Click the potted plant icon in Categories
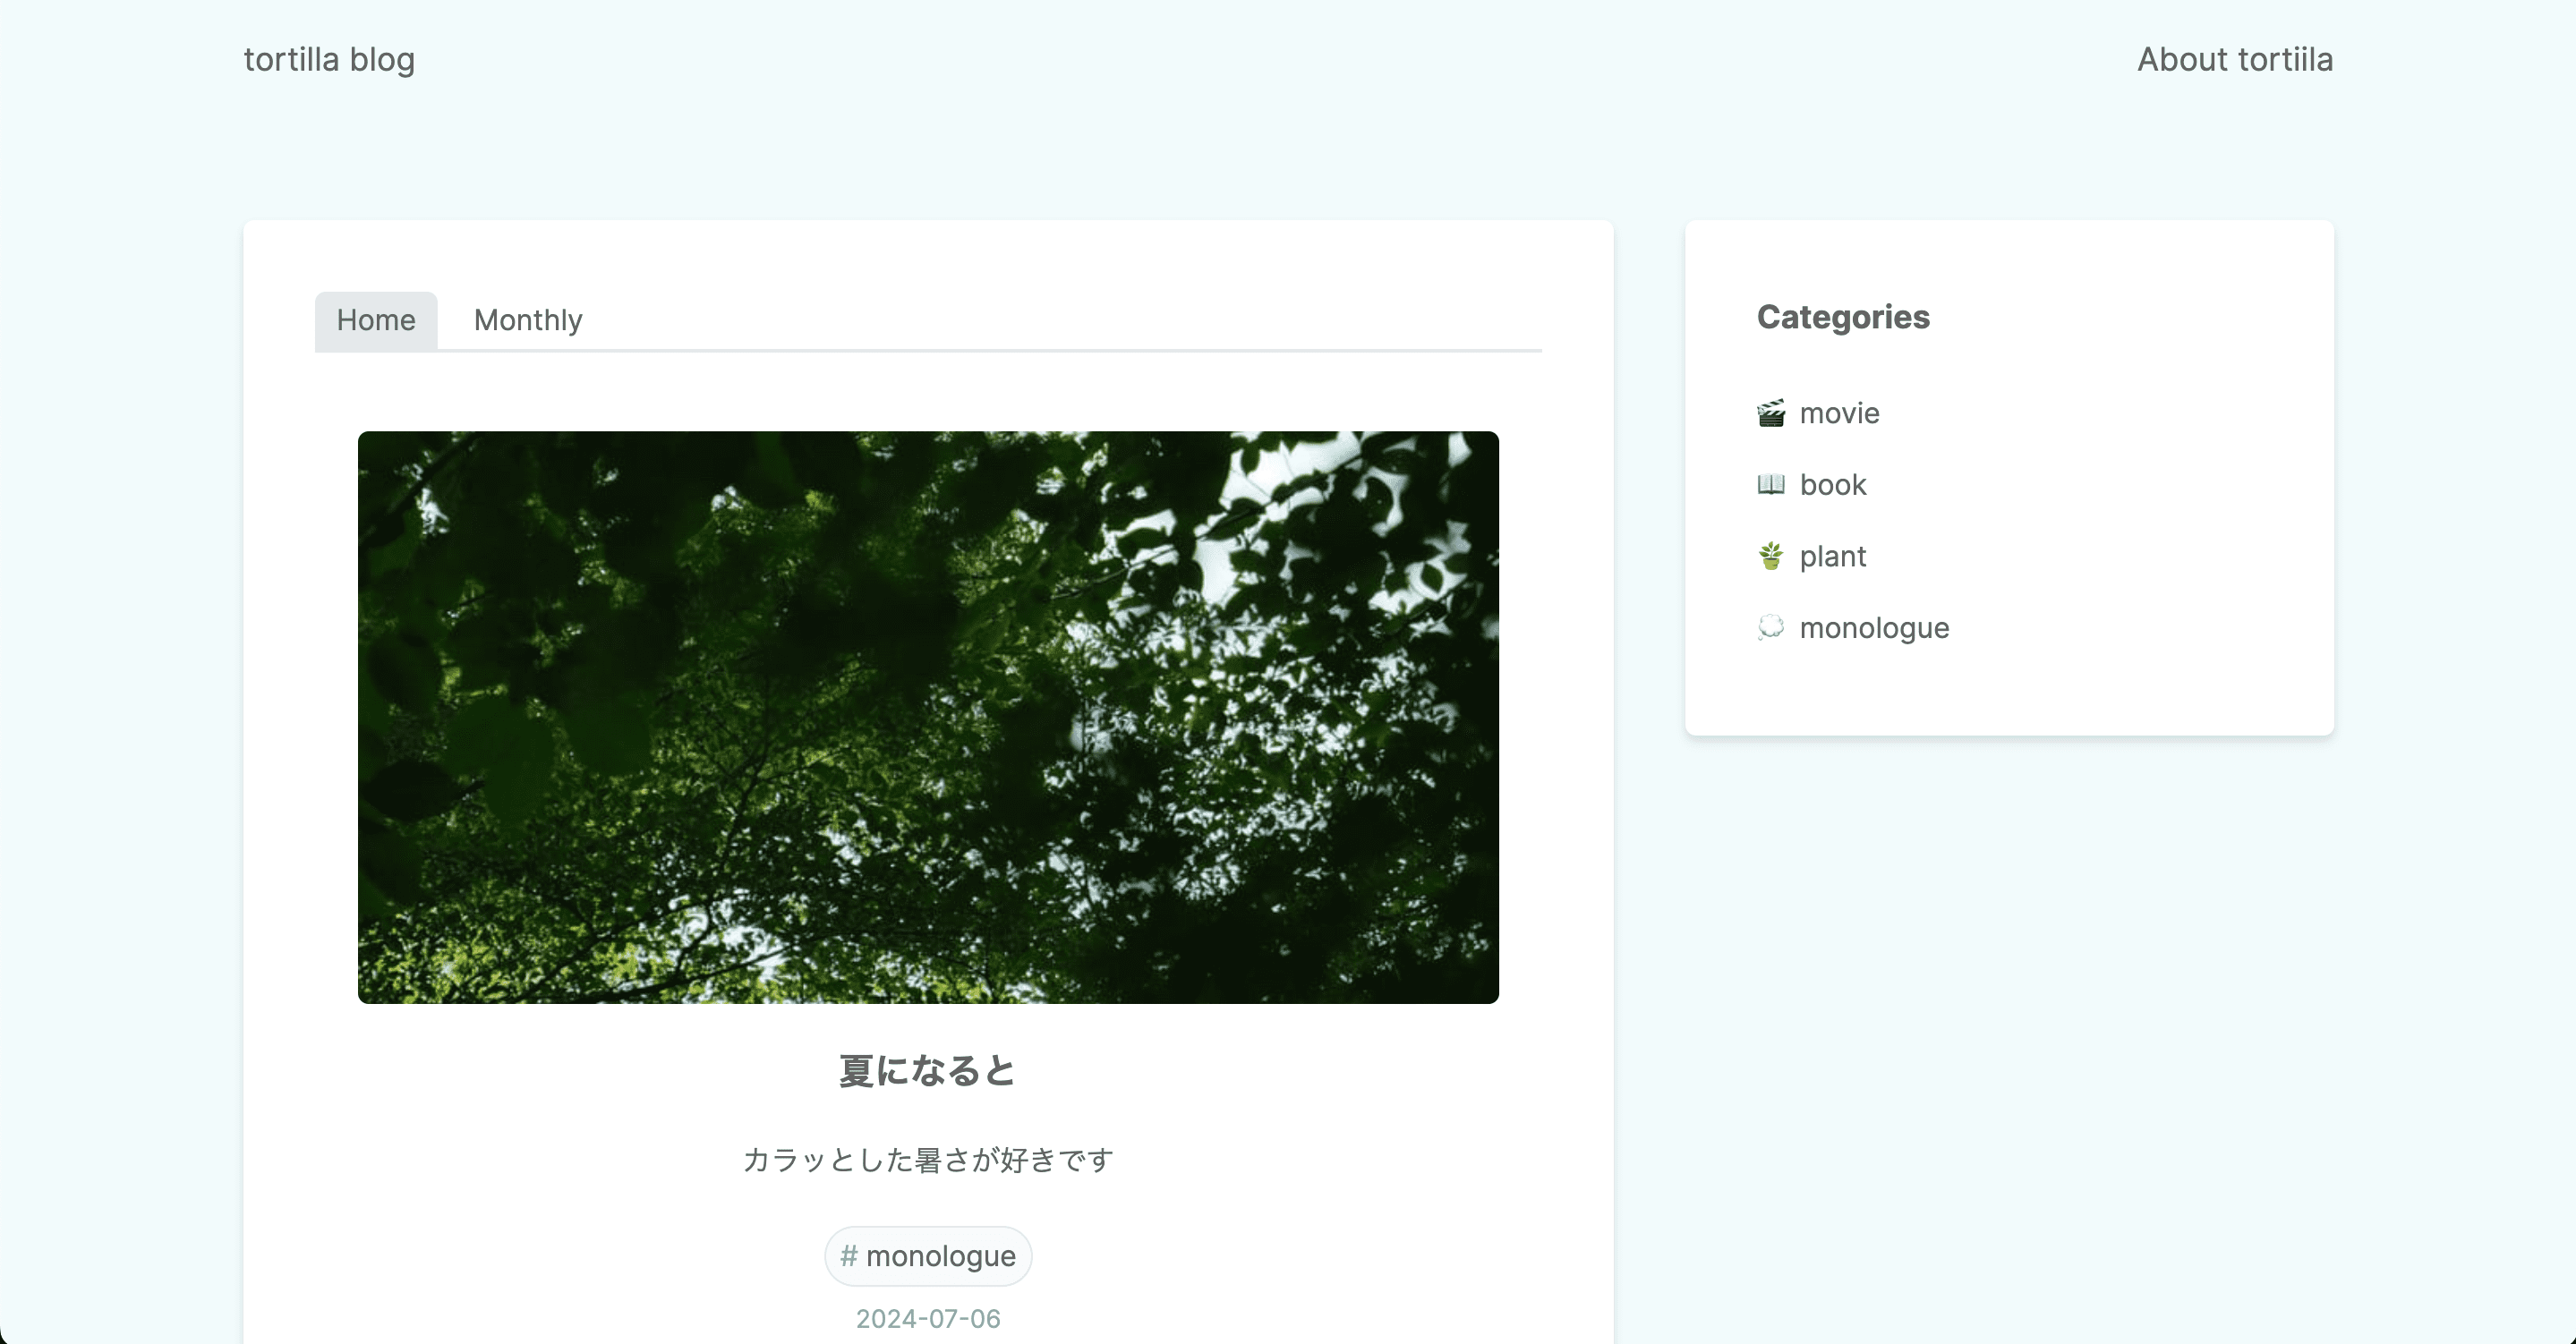 point(1770,556)
